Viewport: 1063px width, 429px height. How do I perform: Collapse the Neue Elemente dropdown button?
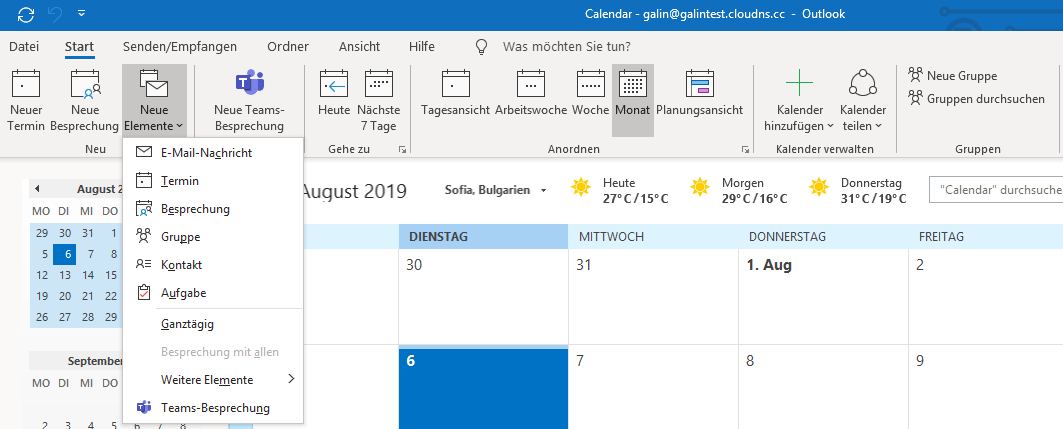pyautogui.click(x=154, y=101)
